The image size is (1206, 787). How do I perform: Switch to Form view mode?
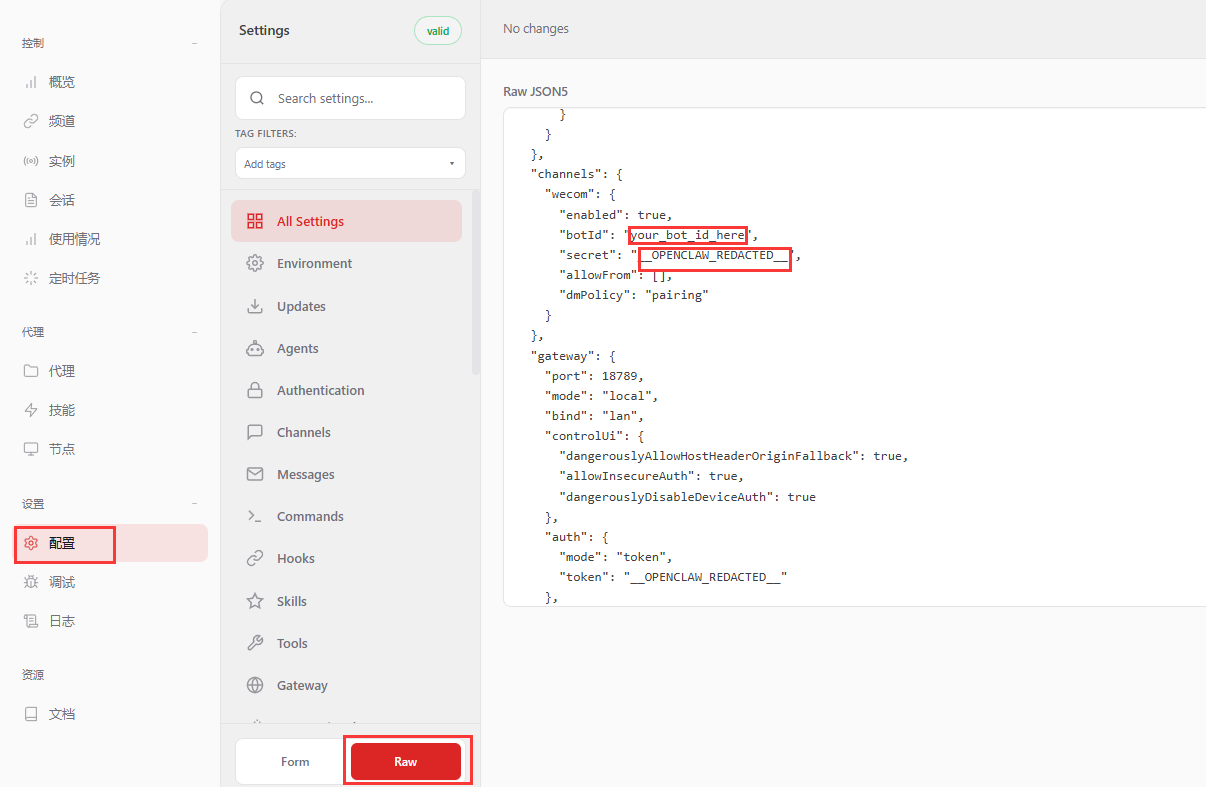294,762
